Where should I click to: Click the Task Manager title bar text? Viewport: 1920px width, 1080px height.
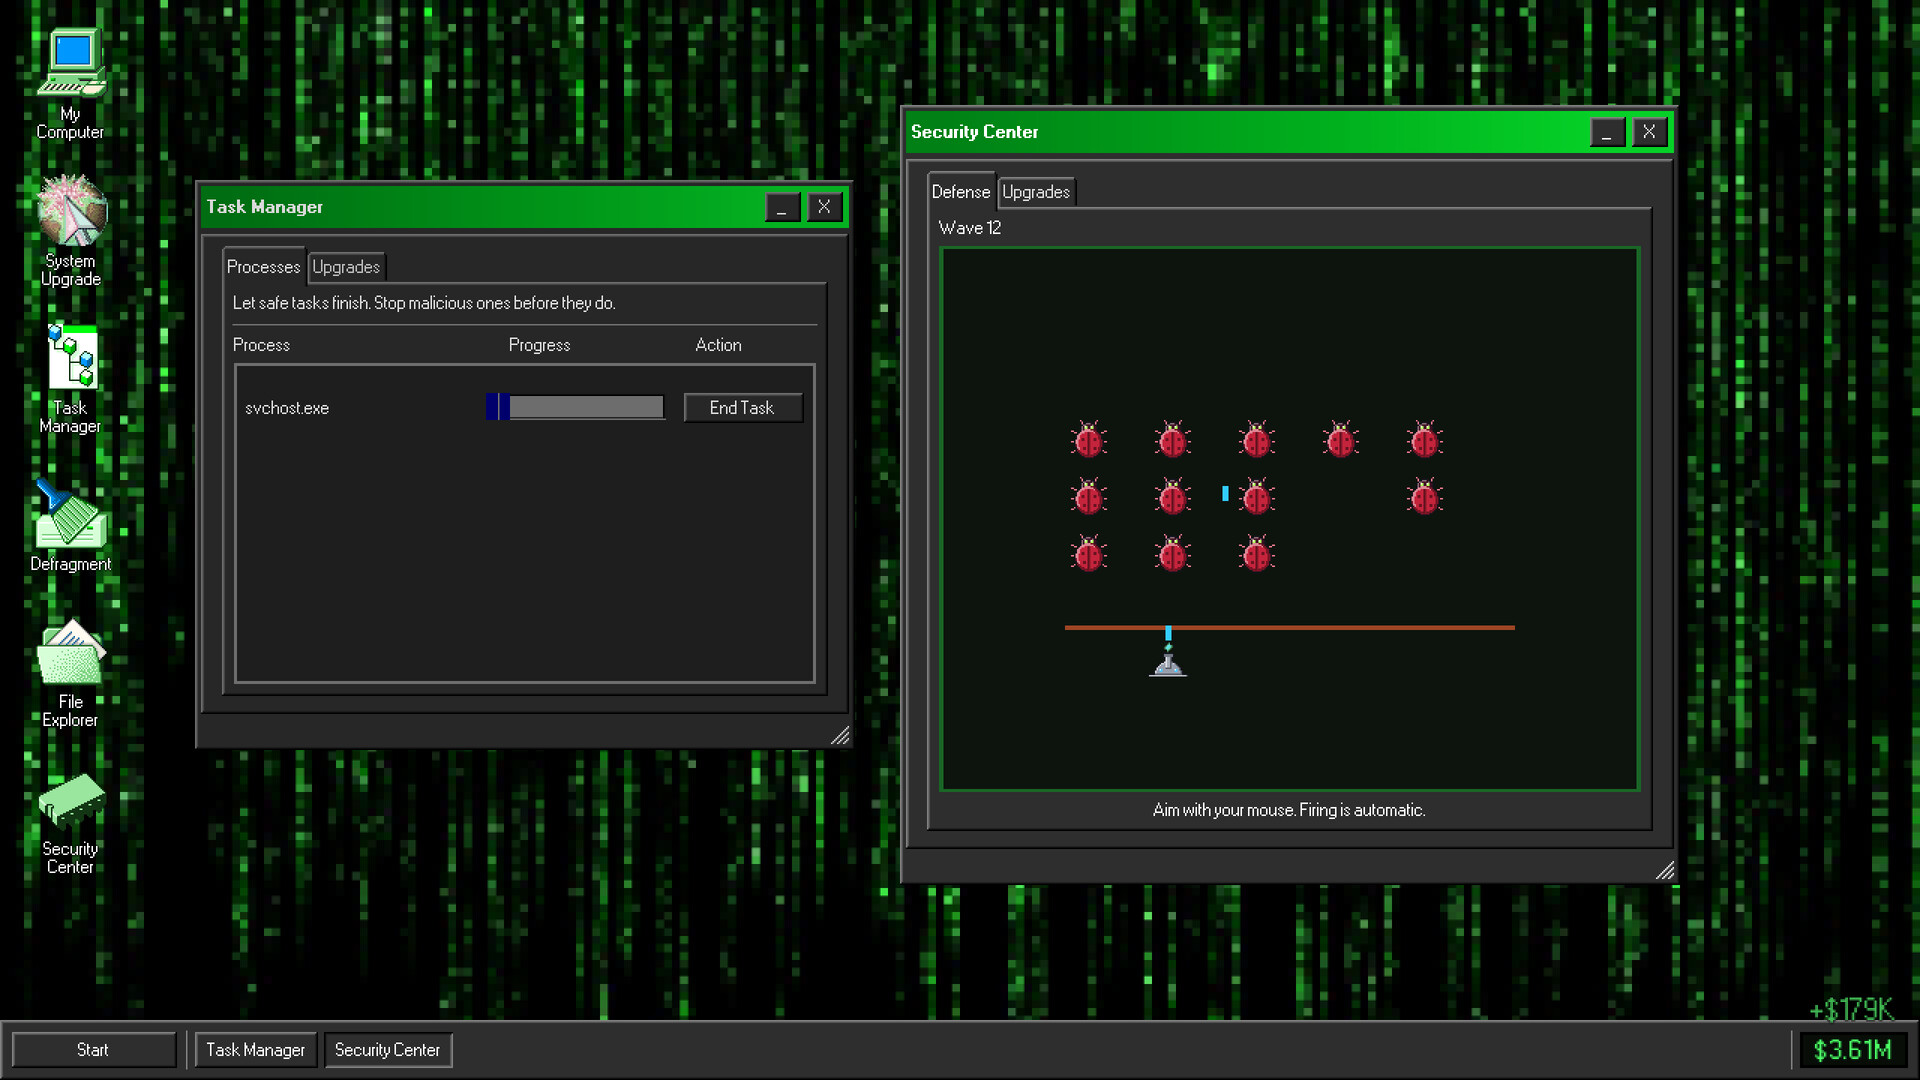(x=265, y=207)
